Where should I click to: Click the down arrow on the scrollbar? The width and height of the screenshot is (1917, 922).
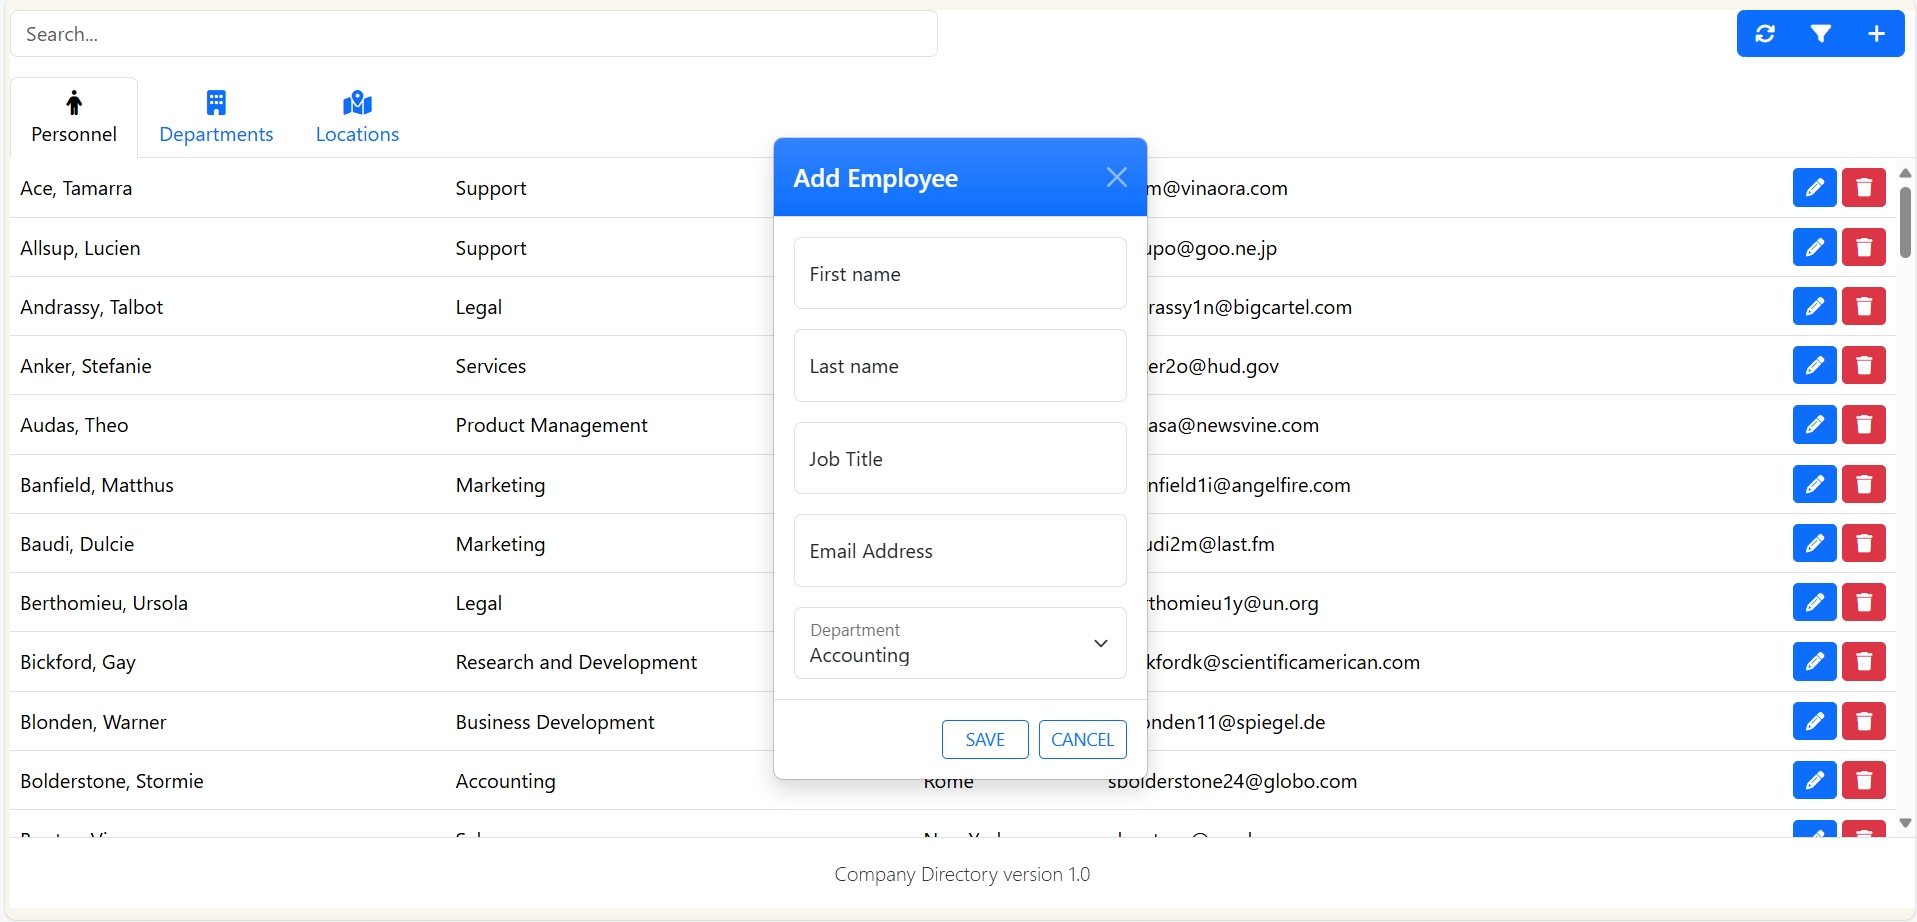[1905, 822]
